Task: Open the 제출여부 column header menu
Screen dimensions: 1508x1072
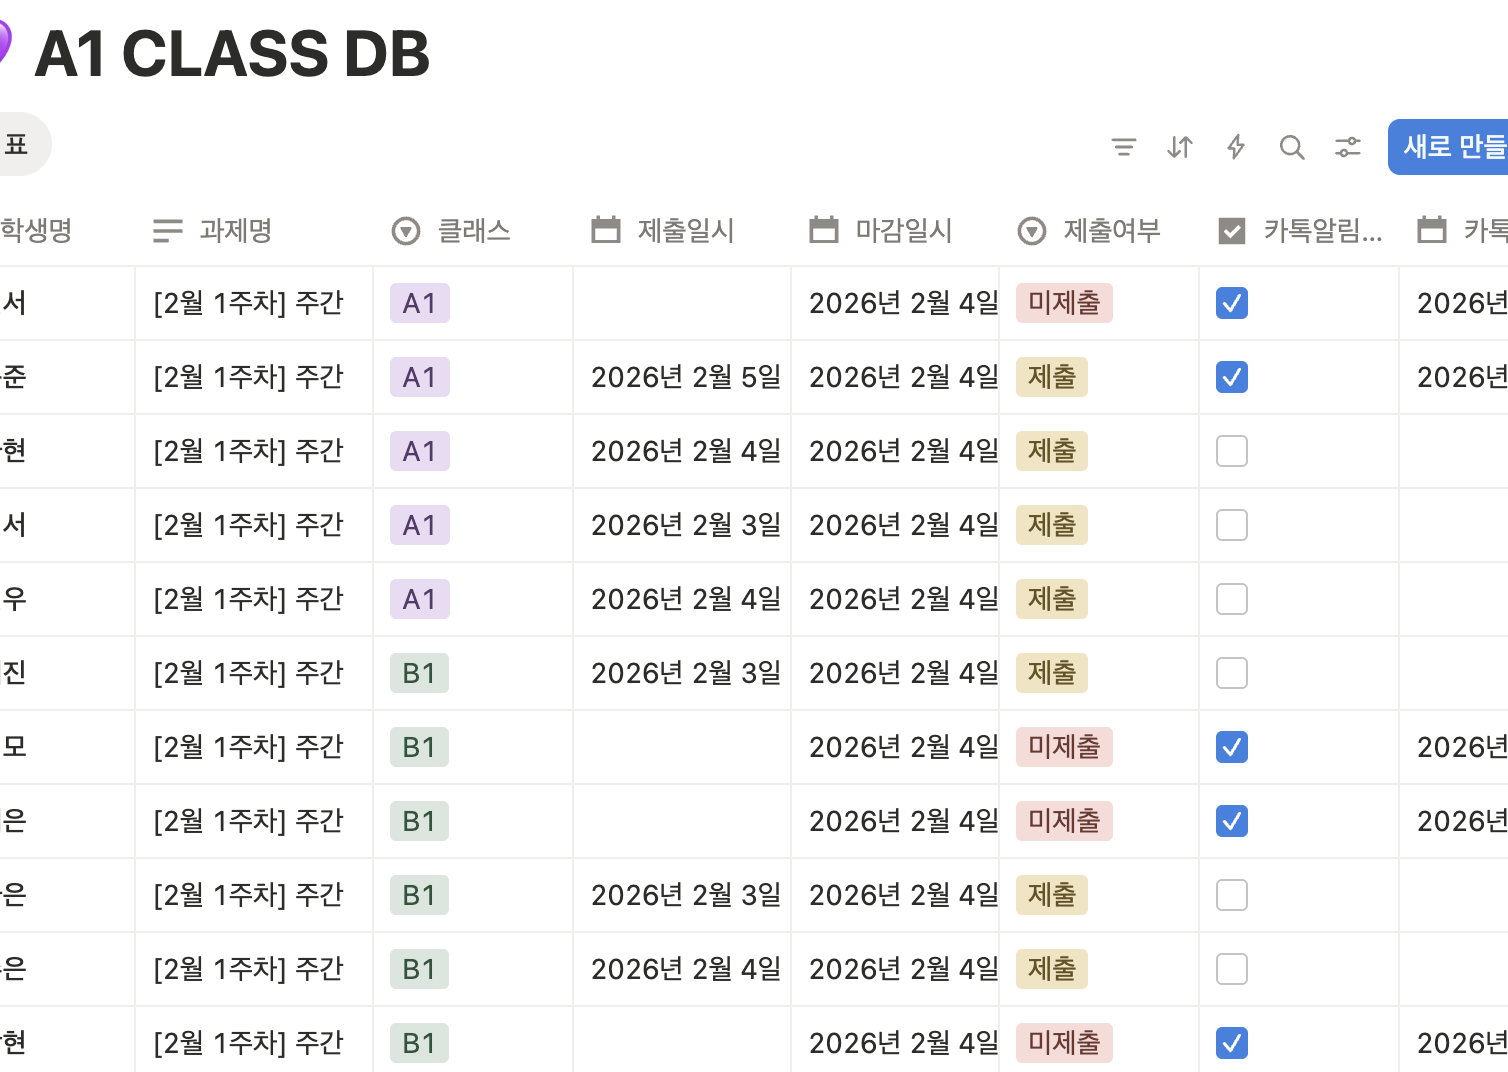Action: click(x=1110, y=231)
